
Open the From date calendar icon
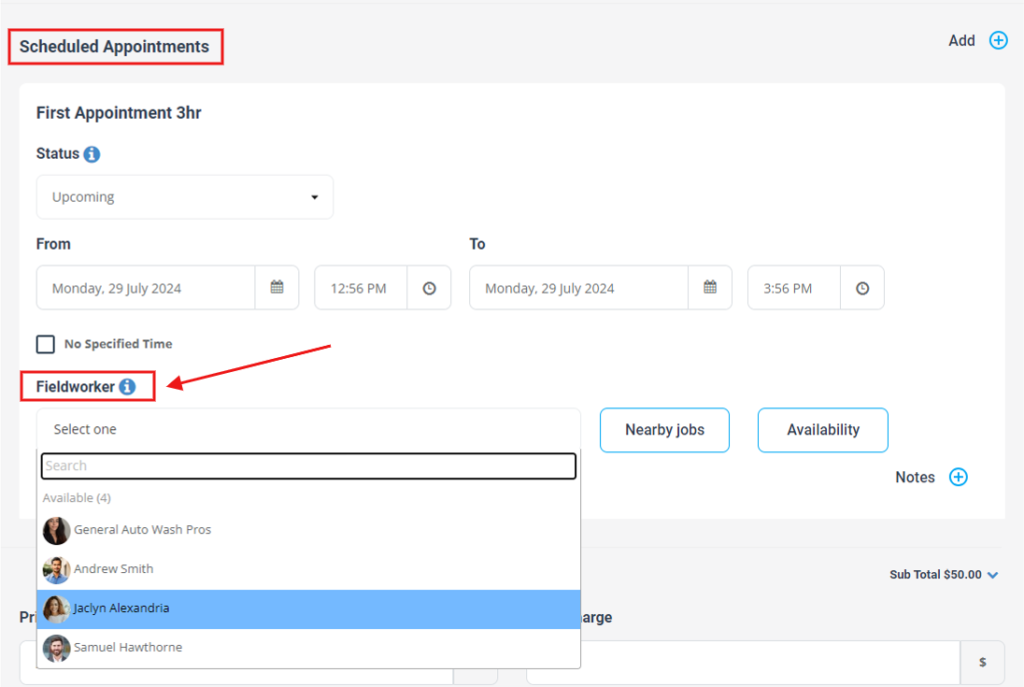(x=277, y=287)
